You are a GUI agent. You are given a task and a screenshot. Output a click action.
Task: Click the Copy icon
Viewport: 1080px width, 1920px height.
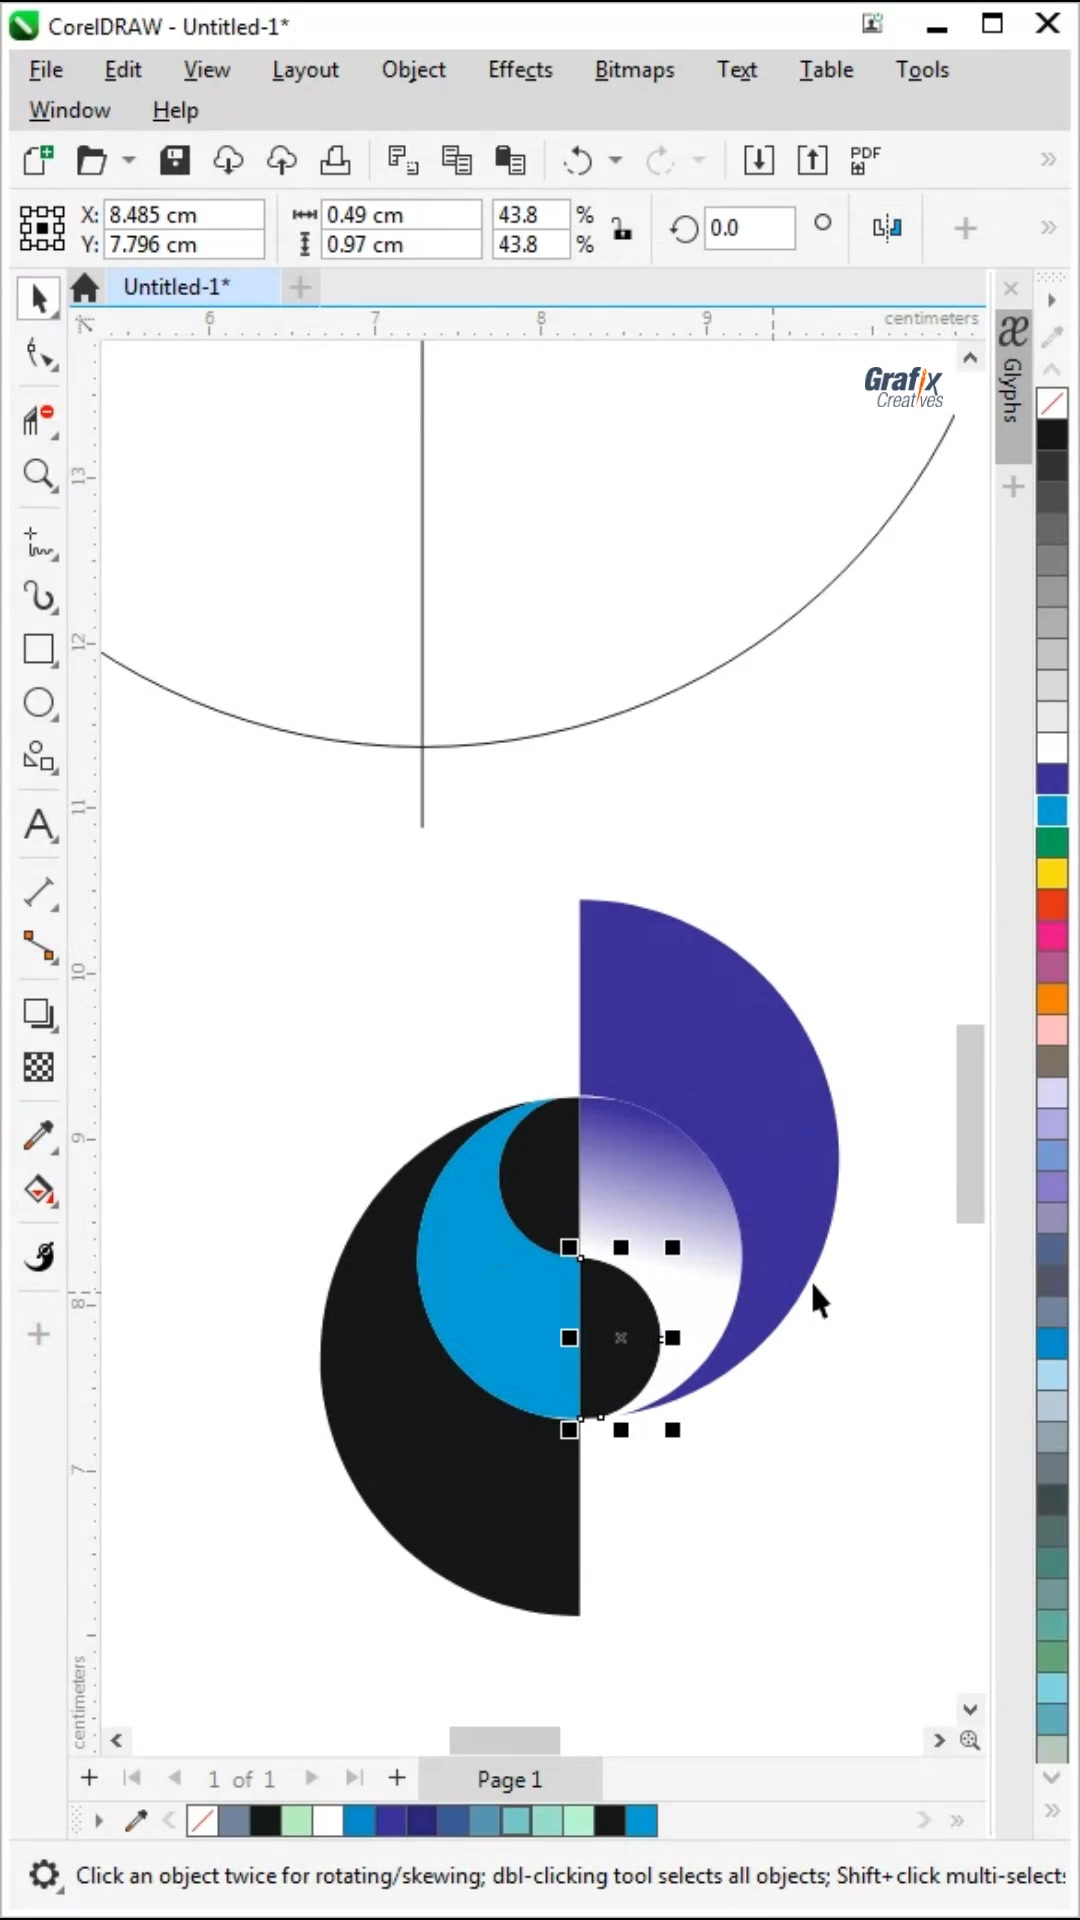click(457, 160)
